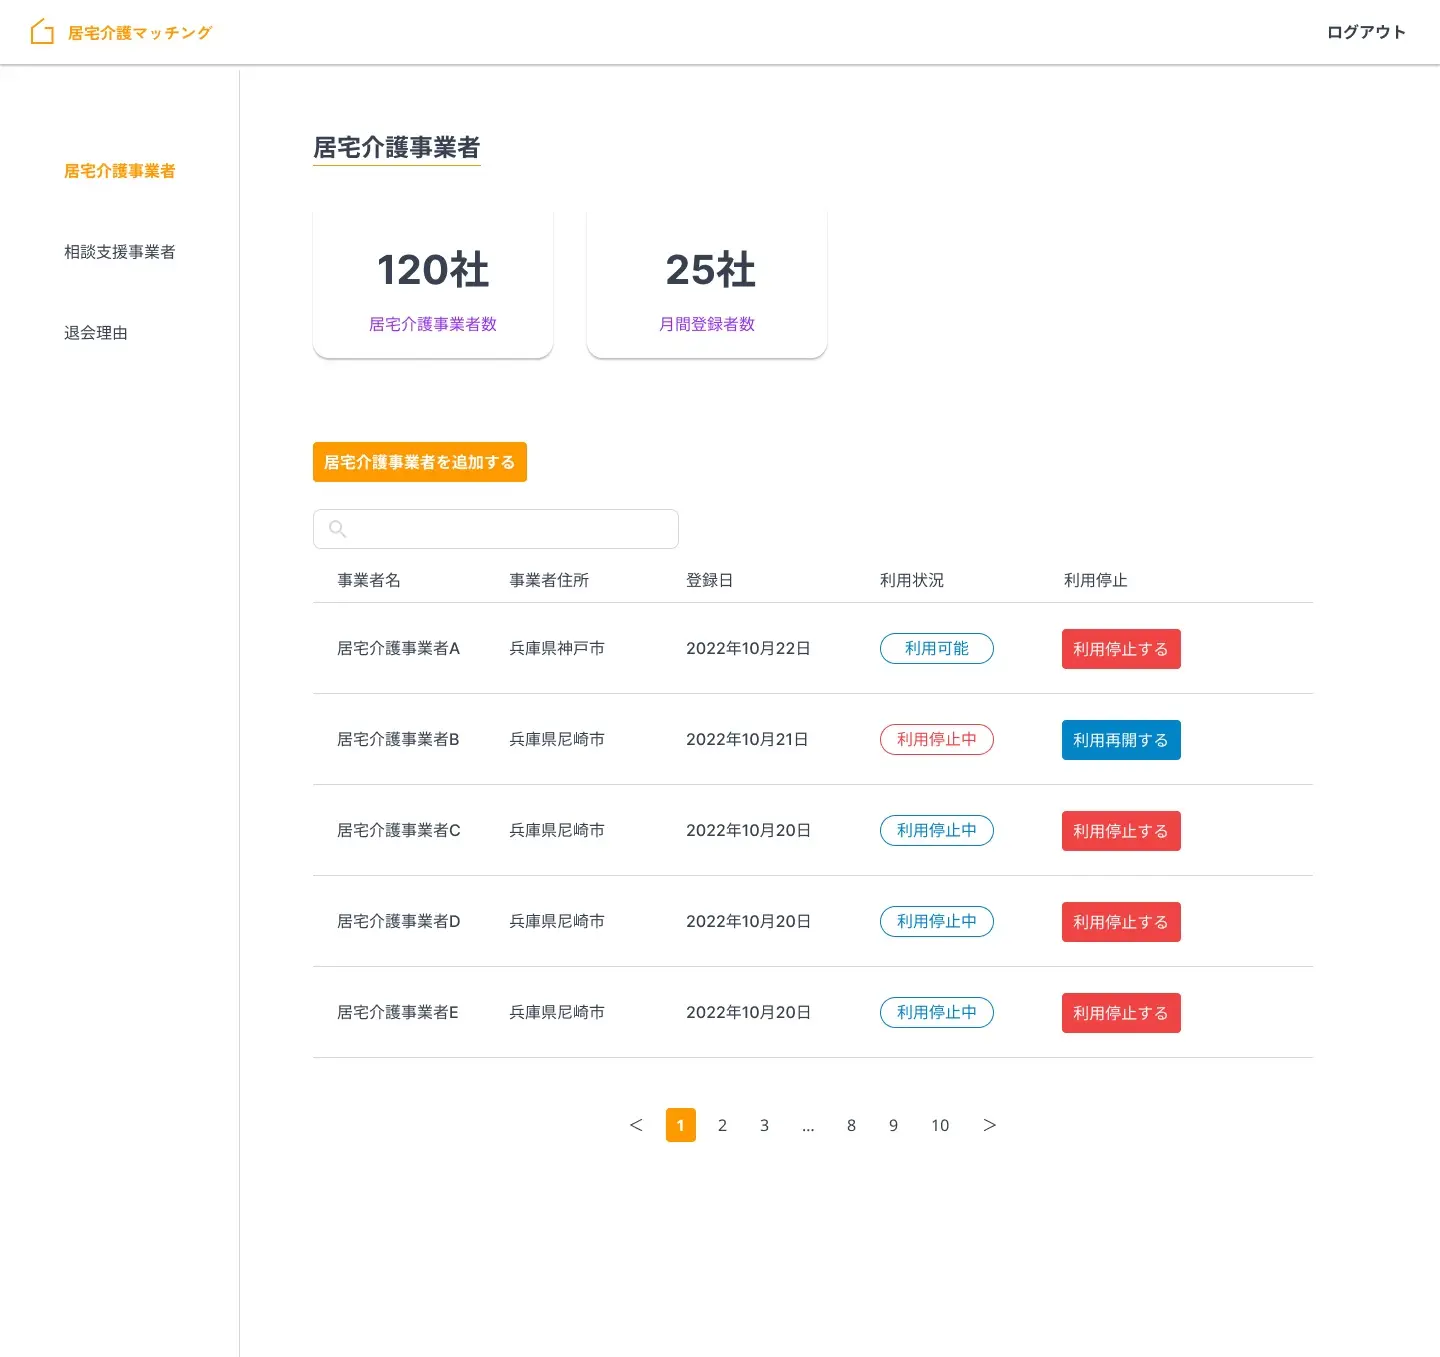Go to page 2 in pagination
The image size is (1440, 1357).
[722, 1125]
